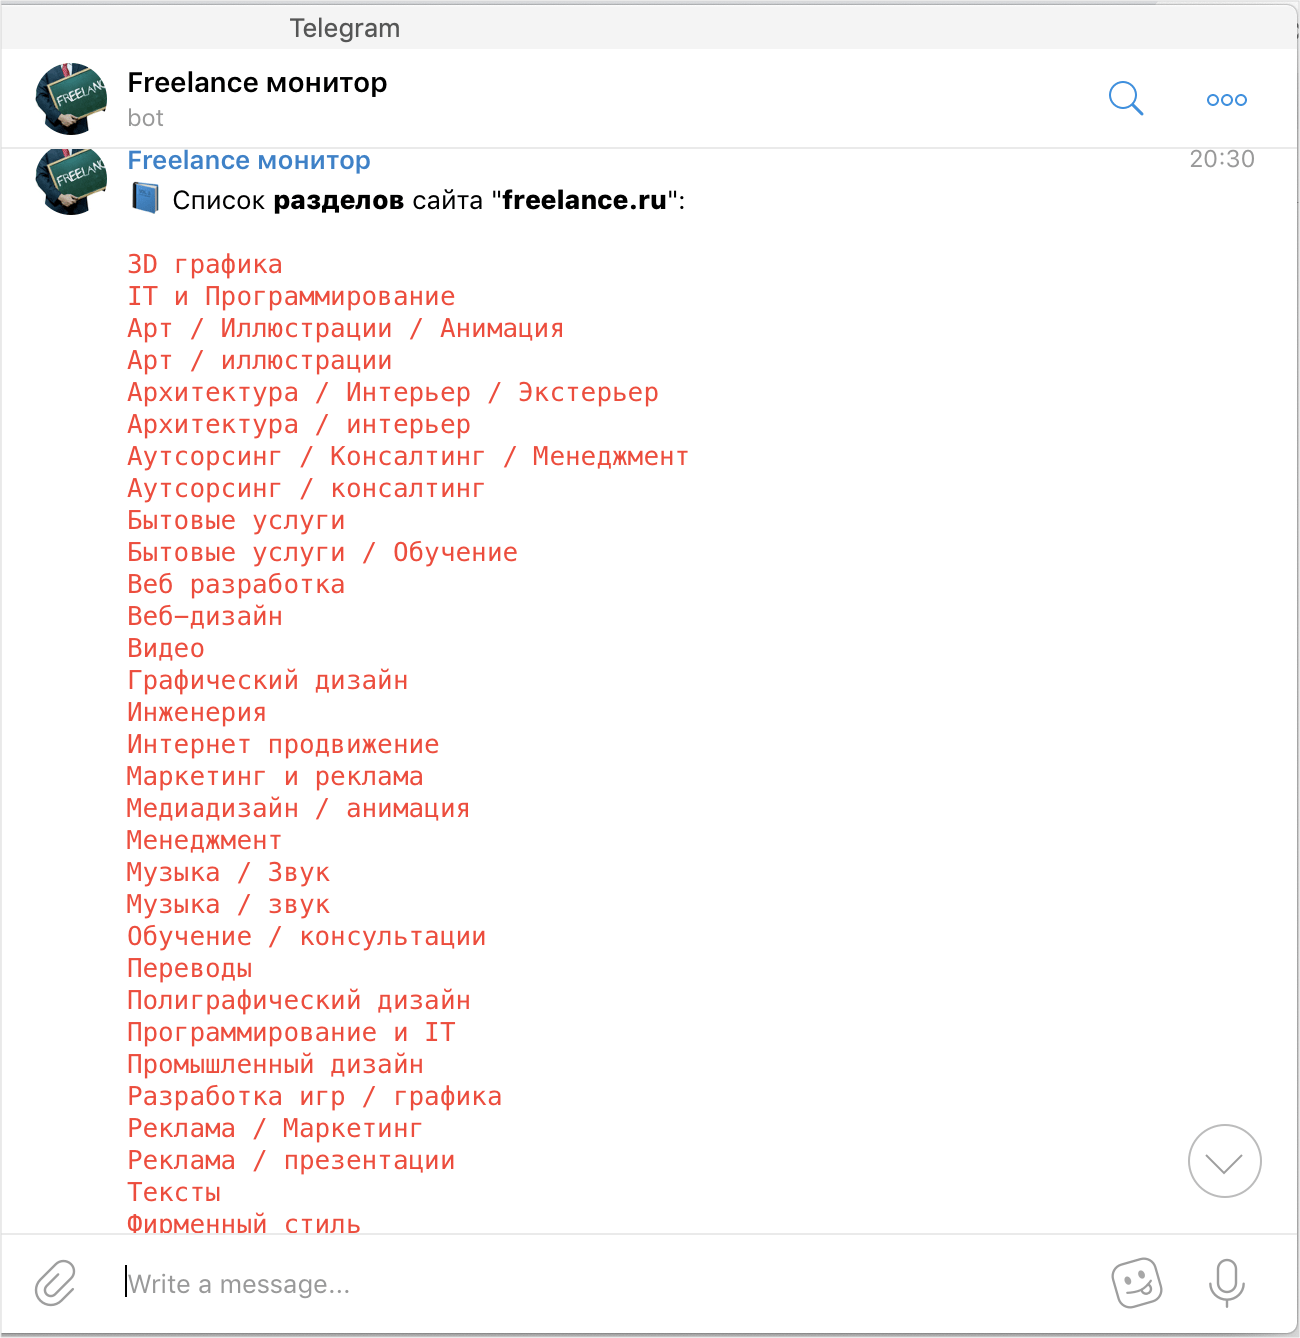Viewport: 1300px width, 1338px height.
Task: Choose the Веб разработка section
Action: tap(236, 585)
